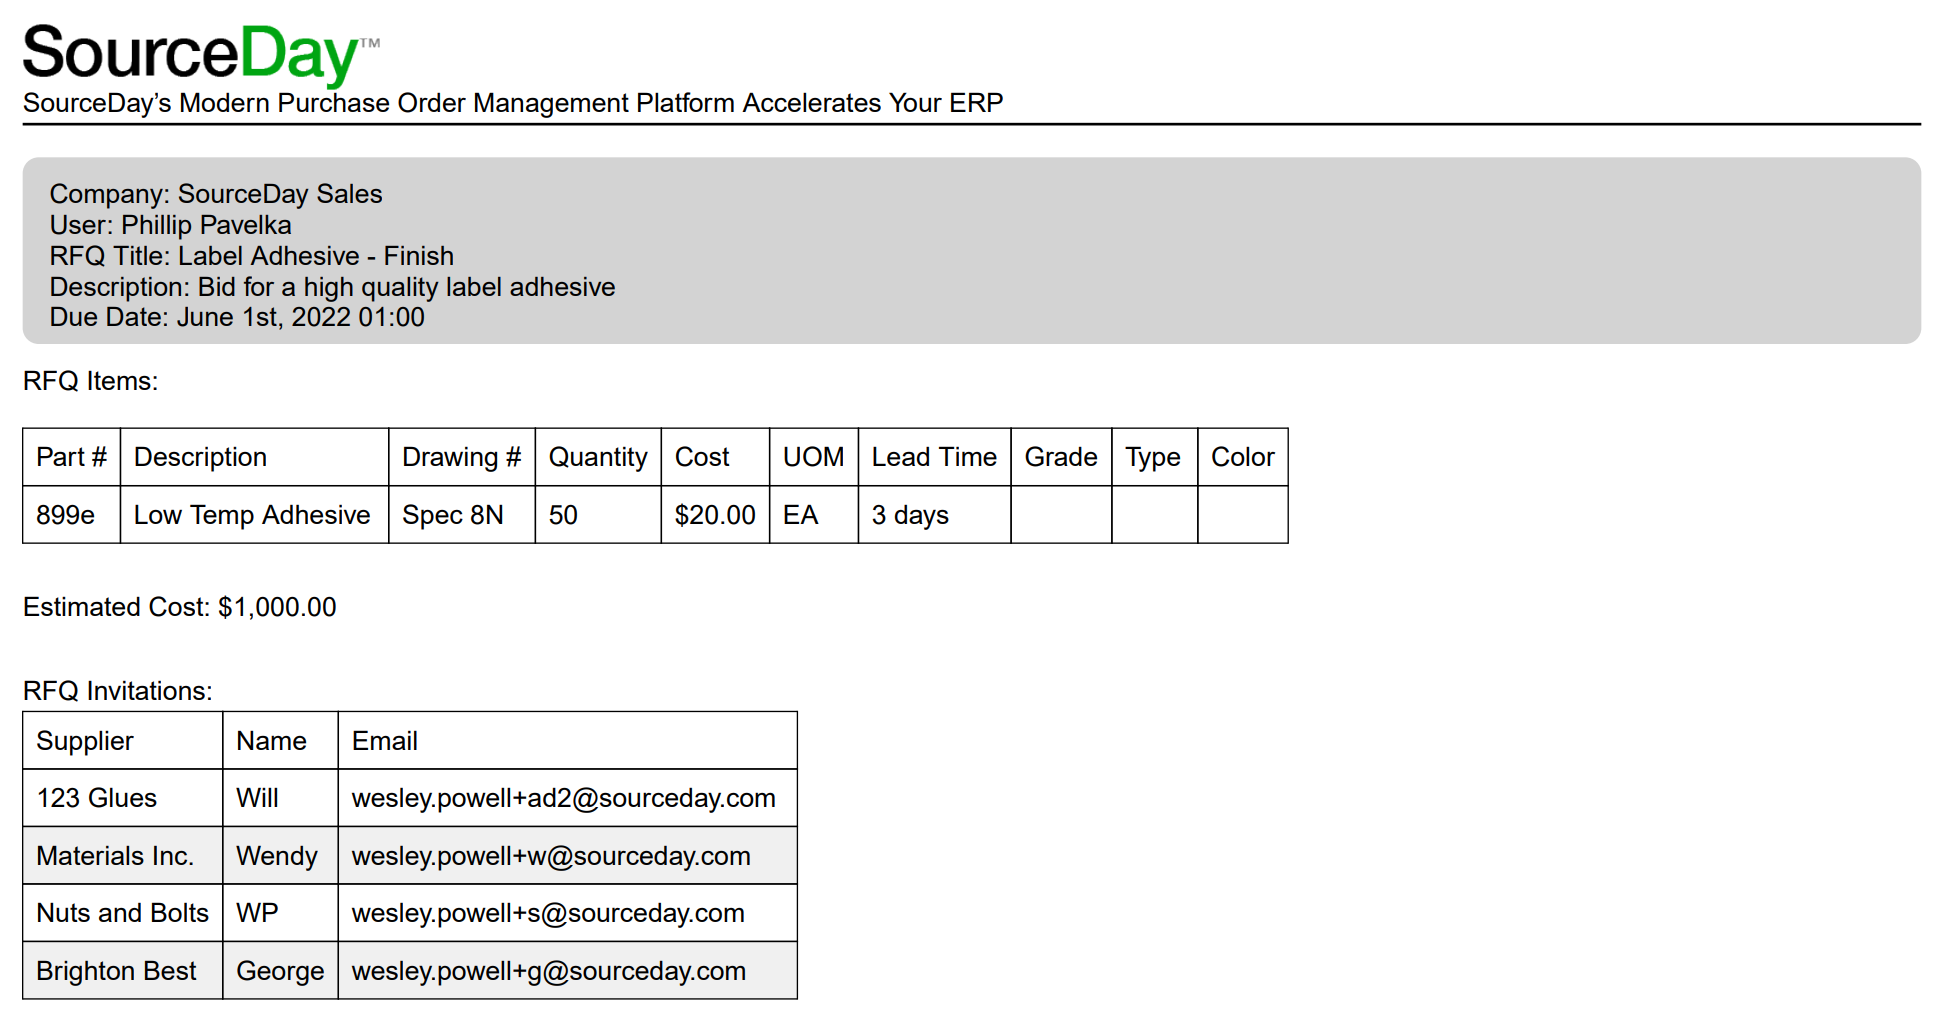
Task: Select the 'Grade' column header
Action: pyautogui.click(x=1061, y=457)
